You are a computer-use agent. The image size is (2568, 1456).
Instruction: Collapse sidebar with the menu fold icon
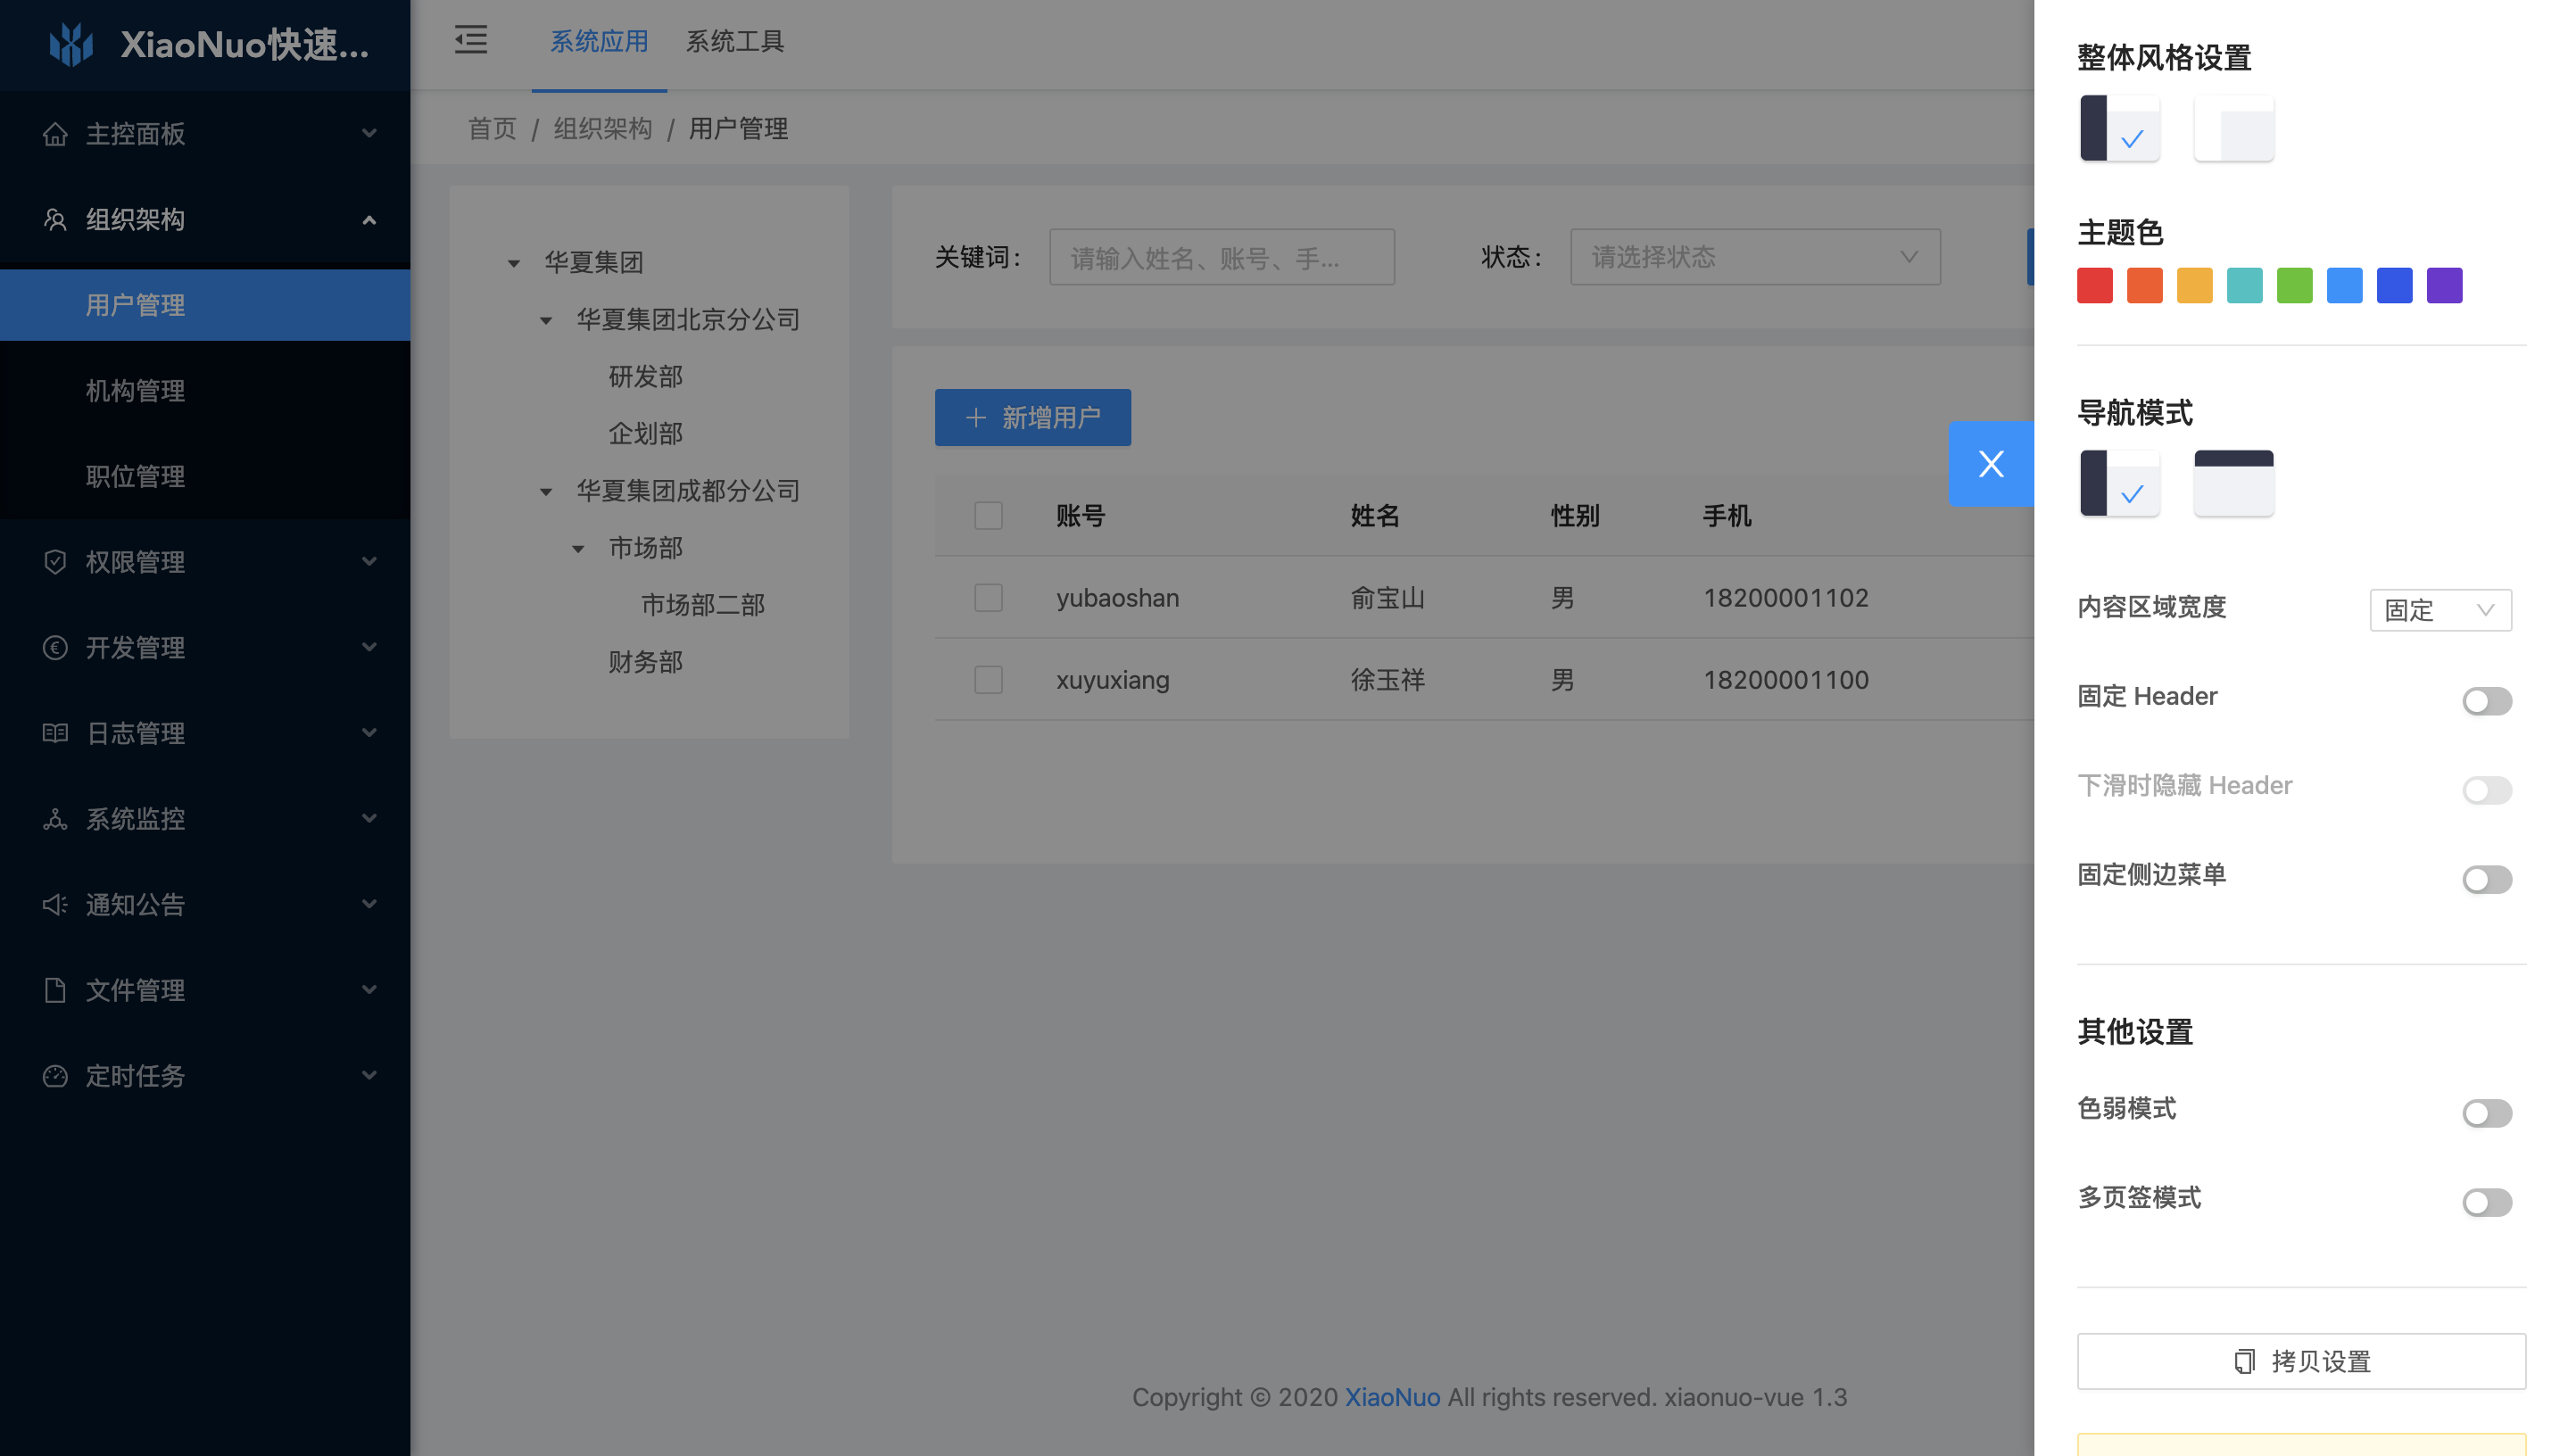click(470, 40)
